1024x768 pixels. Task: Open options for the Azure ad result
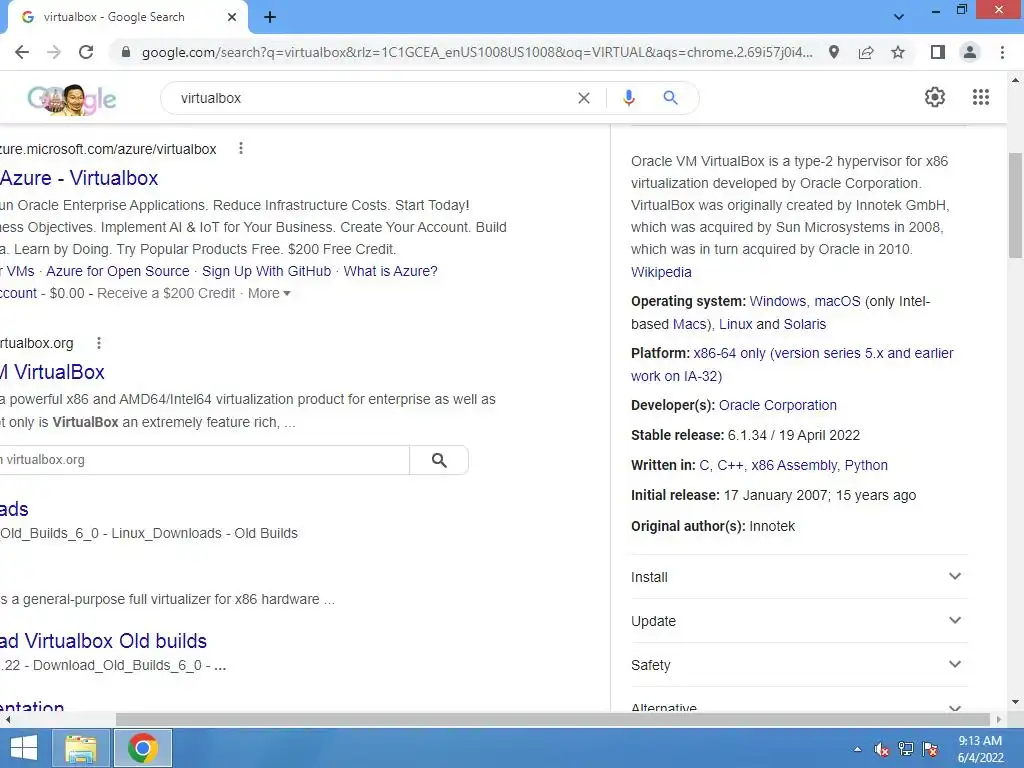(x=241, y=148)
